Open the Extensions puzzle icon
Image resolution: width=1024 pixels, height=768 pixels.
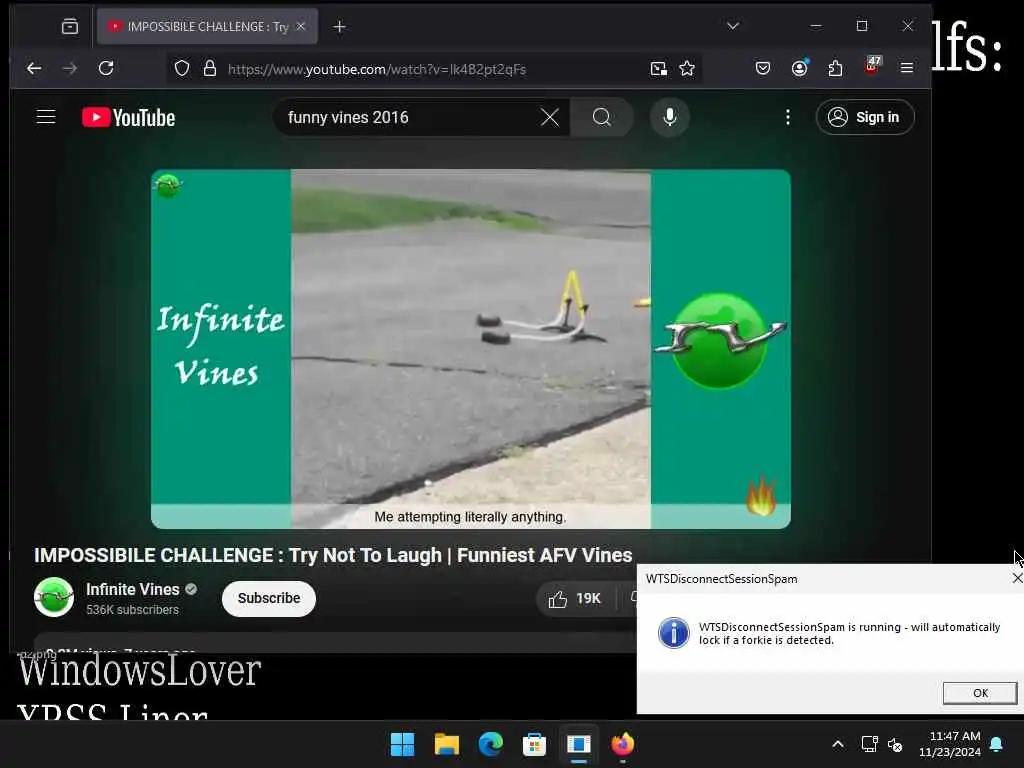[x=835, y=68]
